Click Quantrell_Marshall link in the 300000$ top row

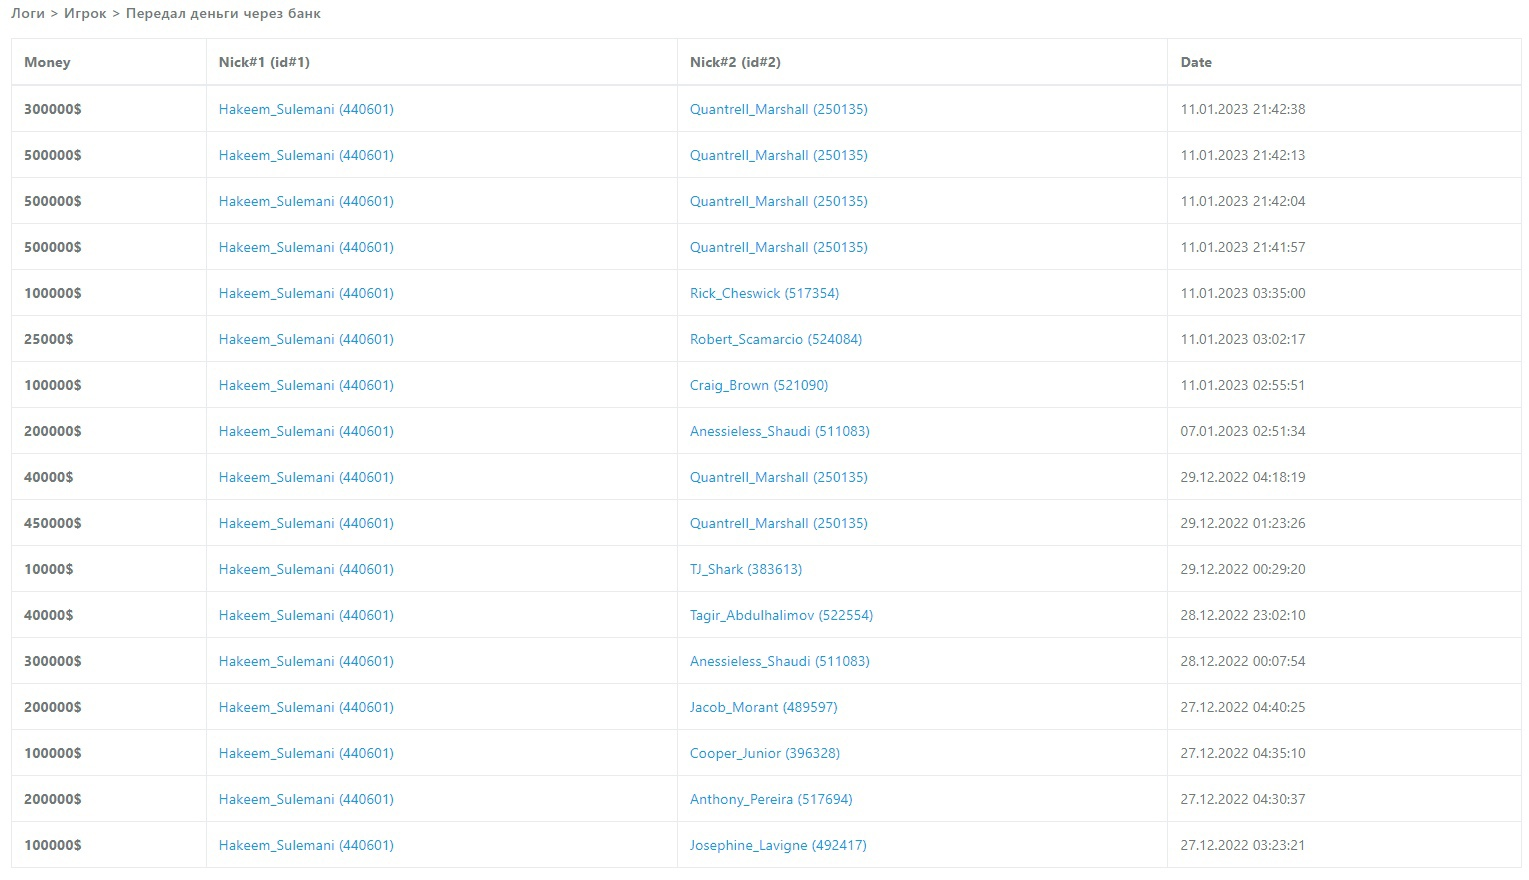778,109
